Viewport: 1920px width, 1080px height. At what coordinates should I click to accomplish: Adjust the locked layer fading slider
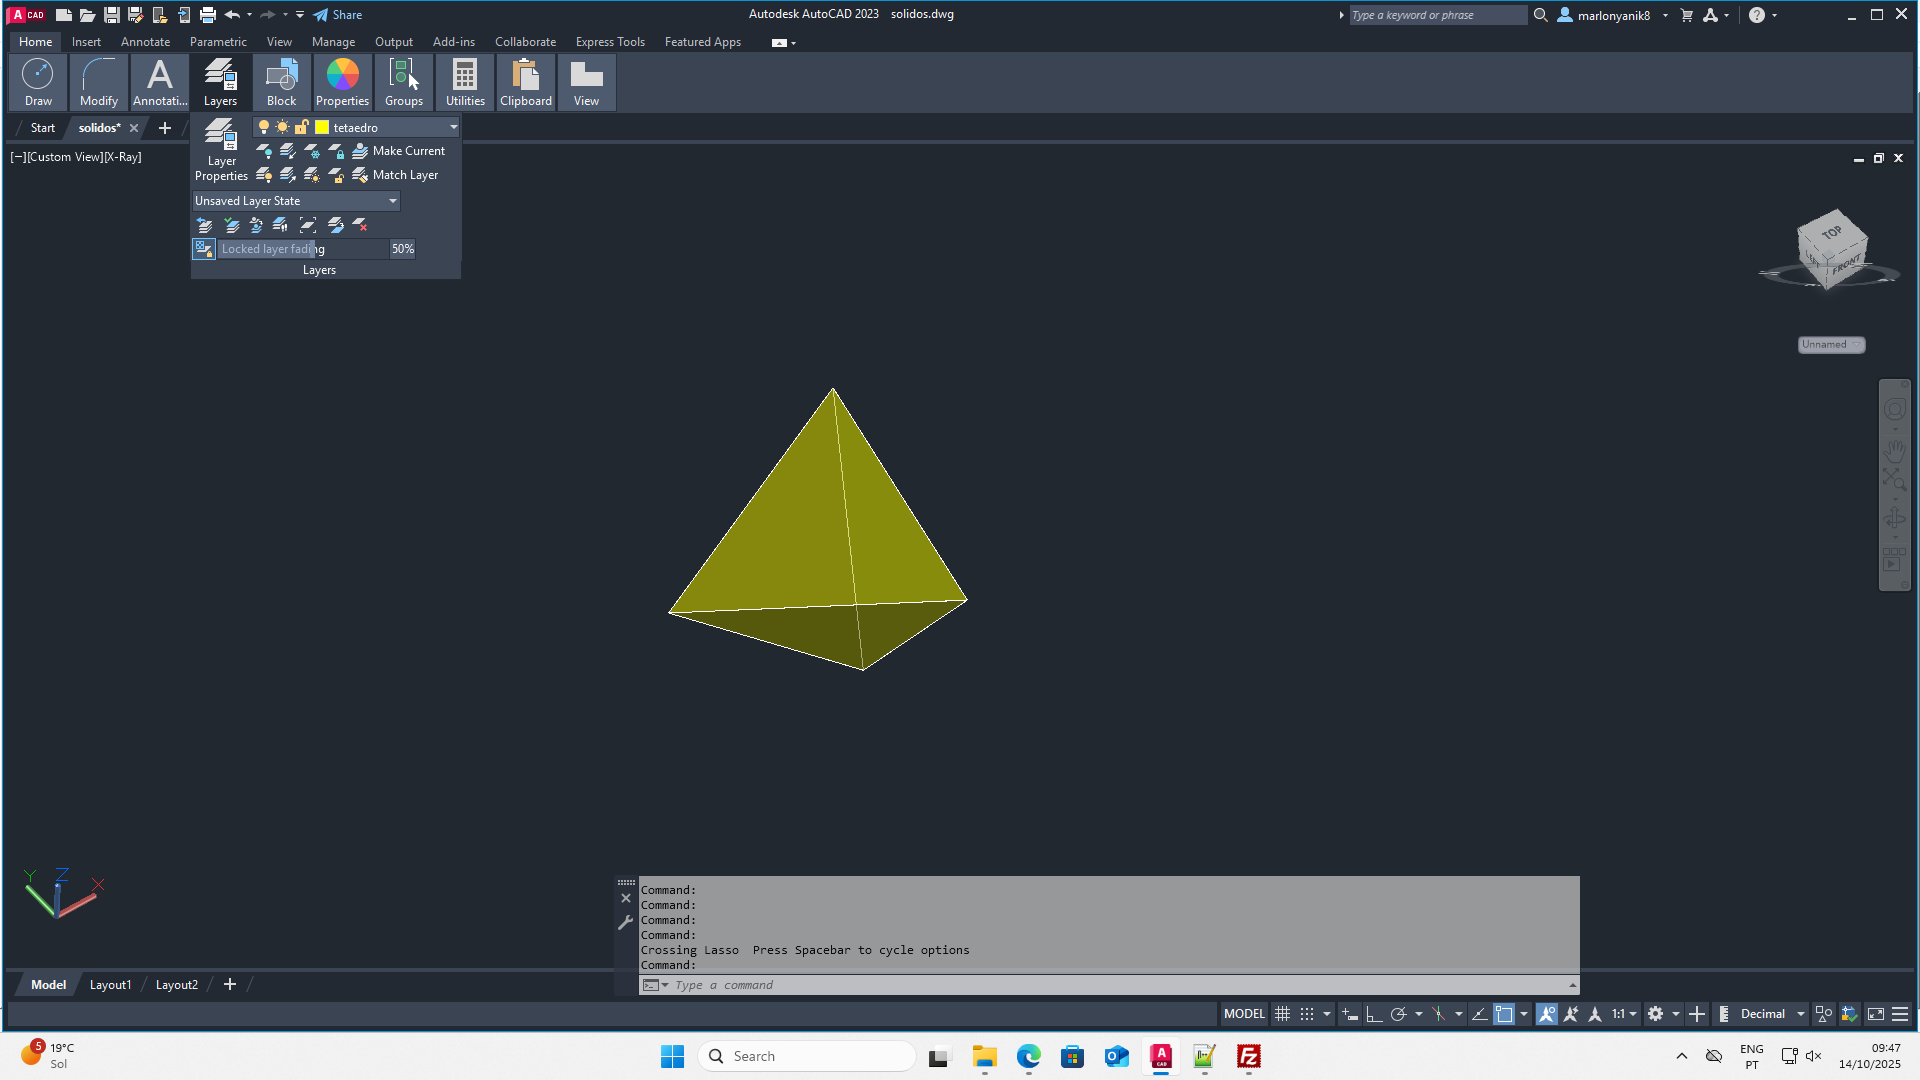pyautogui.click(x=313, y=249)
